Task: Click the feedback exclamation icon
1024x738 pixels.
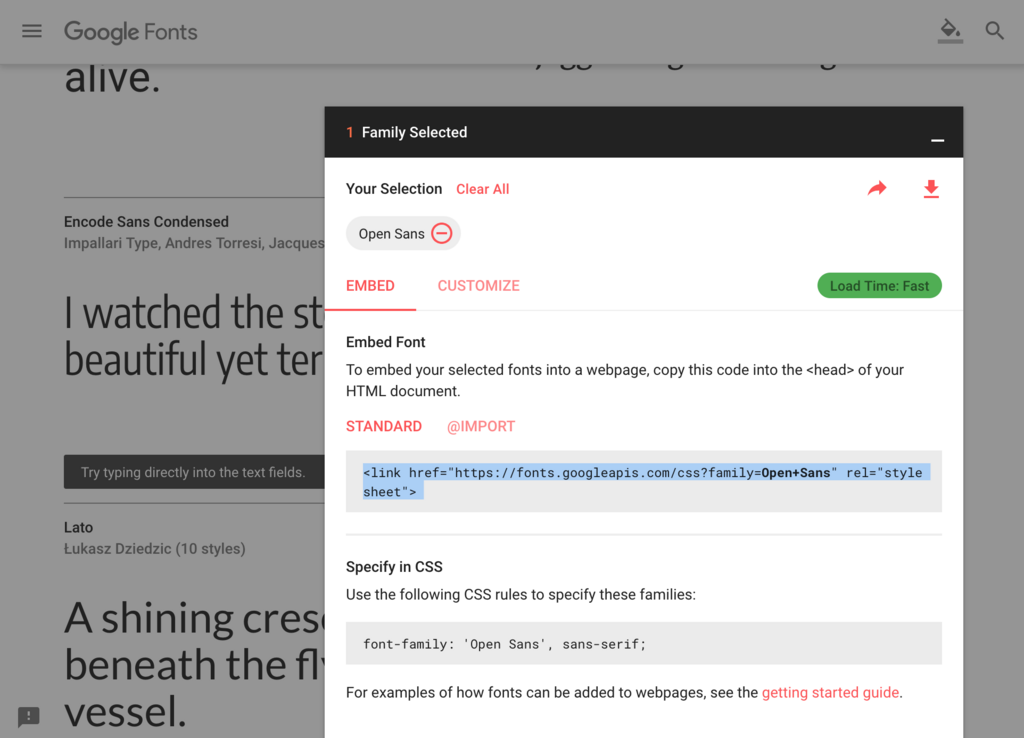Action: [x=29, y=716]
